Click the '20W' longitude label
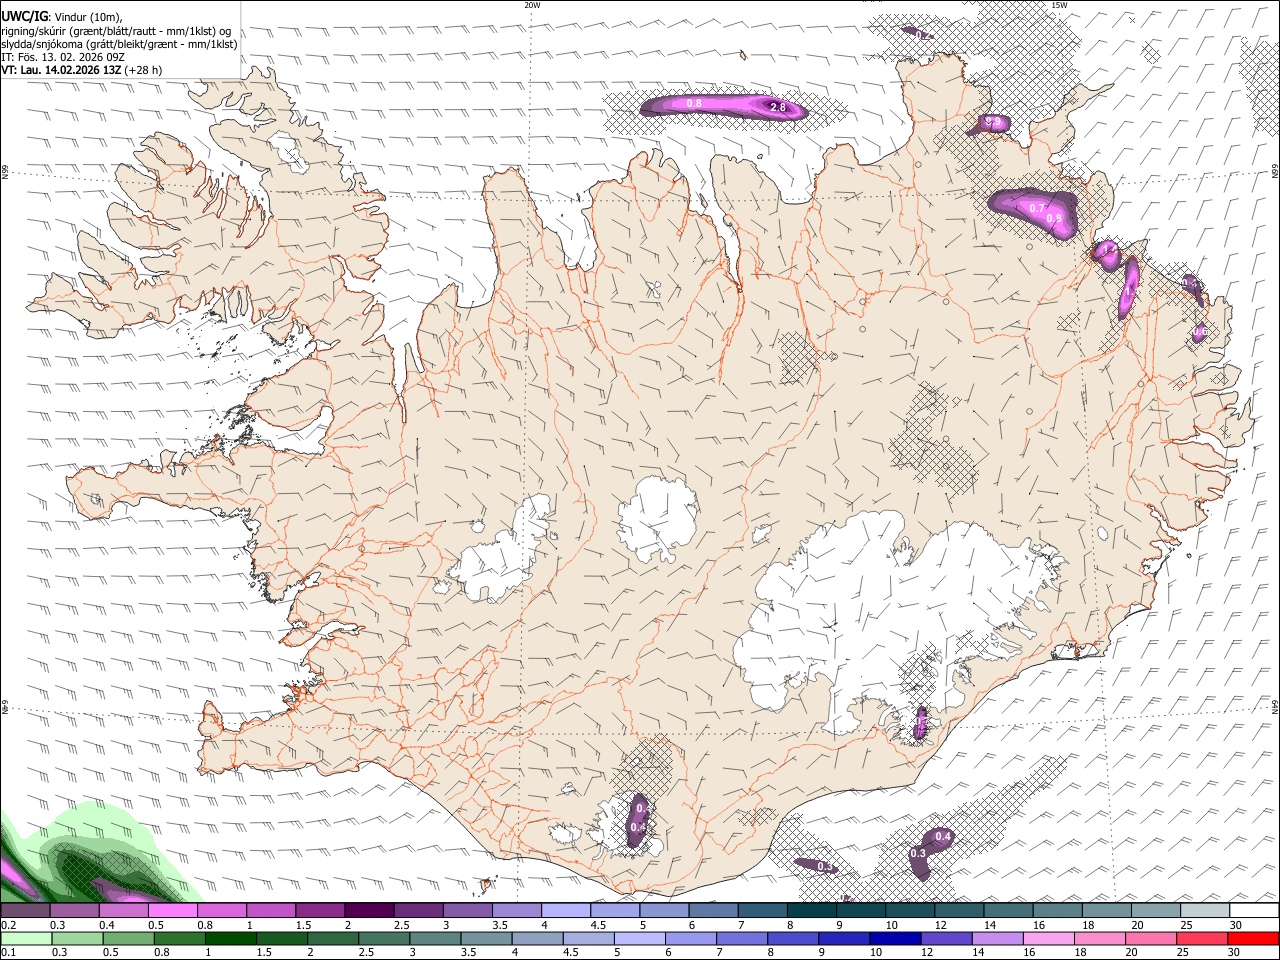Screen dimensions: 1280x960 tap(532, 5)
